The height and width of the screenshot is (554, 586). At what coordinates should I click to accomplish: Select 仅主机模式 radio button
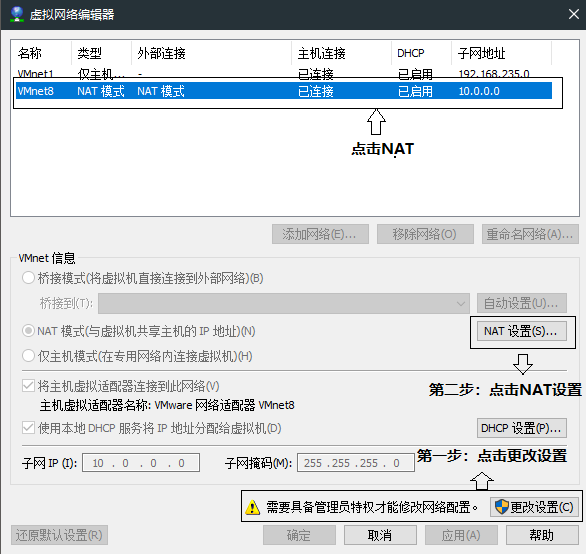[28, 356]
